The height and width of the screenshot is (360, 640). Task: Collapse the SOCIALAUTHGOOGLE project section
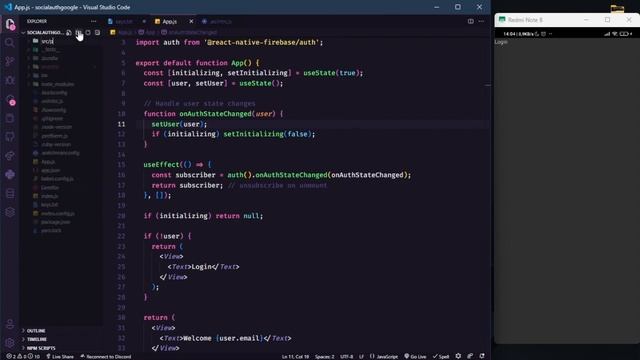42,32
